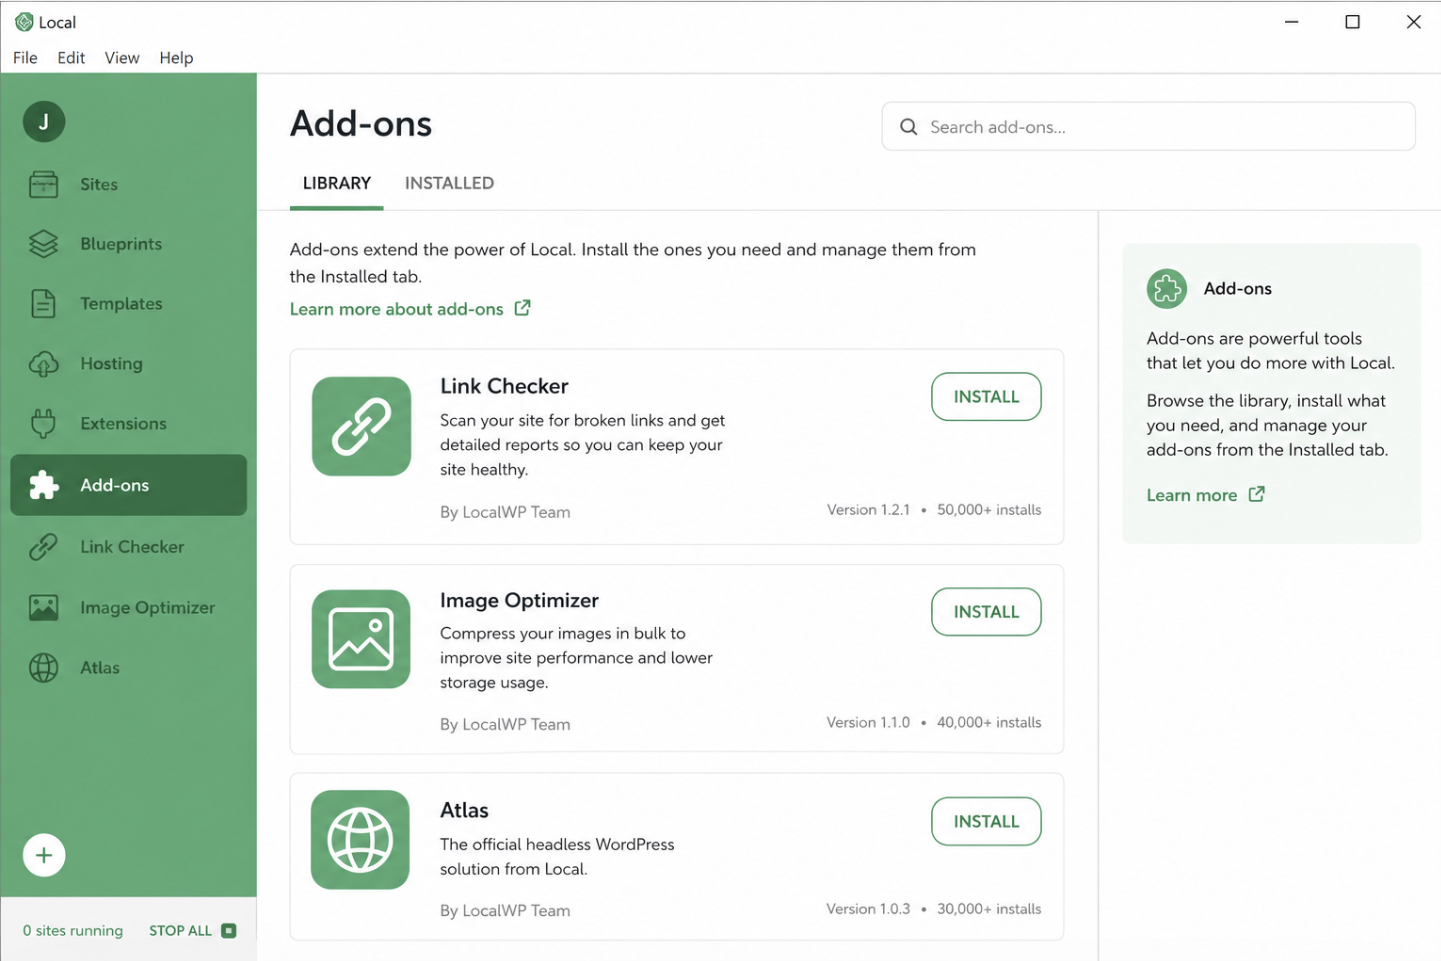This screenshot has height=961, width=1441.
Task: Click 40,000+ installs text
Action: tap(989, 722)
